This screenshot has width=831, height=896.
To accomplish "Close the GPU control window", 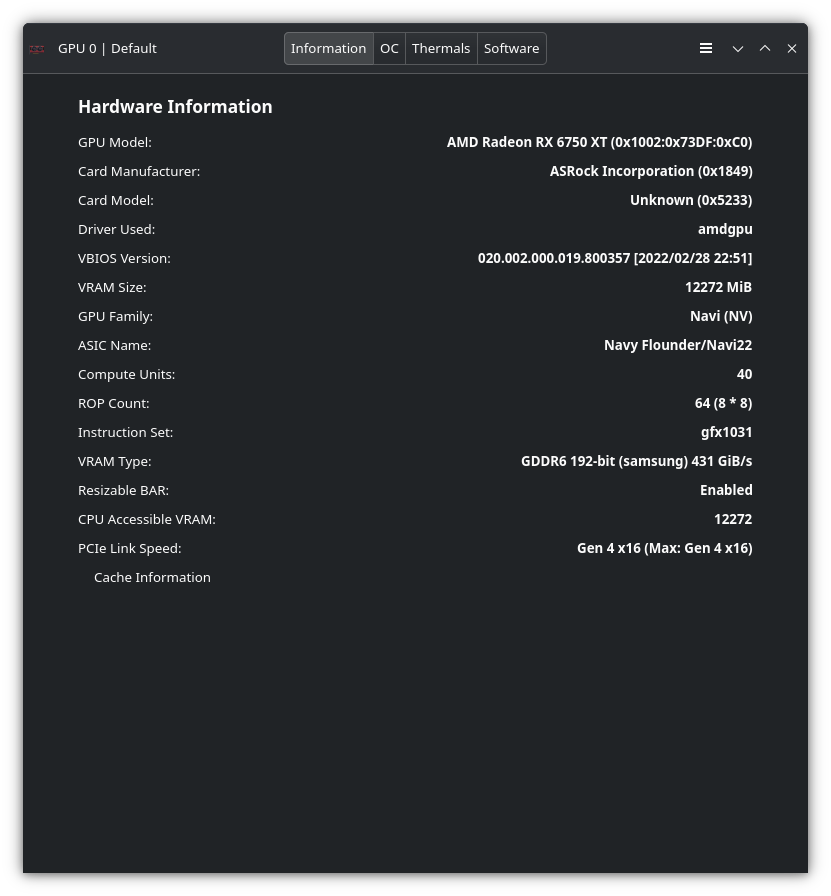I will [x=792, y=48].
